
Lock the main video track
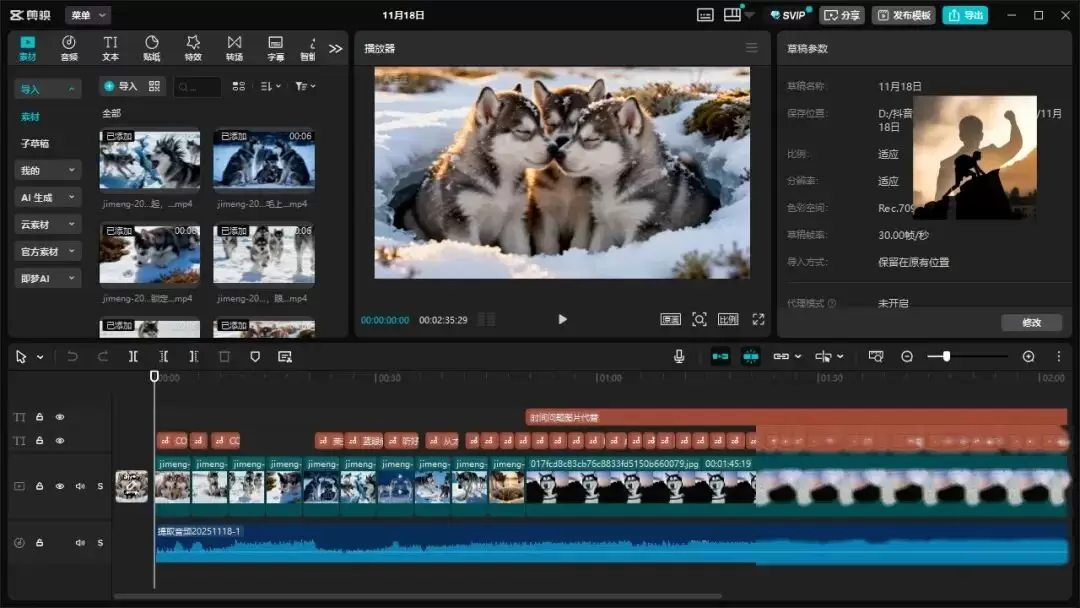click(x=39, y=486)
